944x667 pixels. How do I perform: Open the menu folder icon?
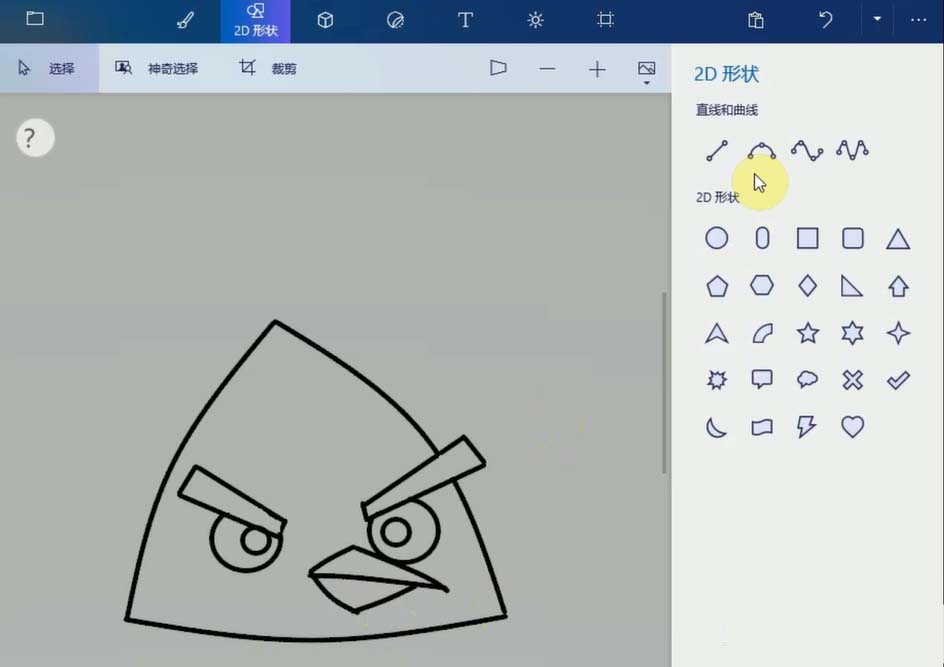tap(35, 19)
